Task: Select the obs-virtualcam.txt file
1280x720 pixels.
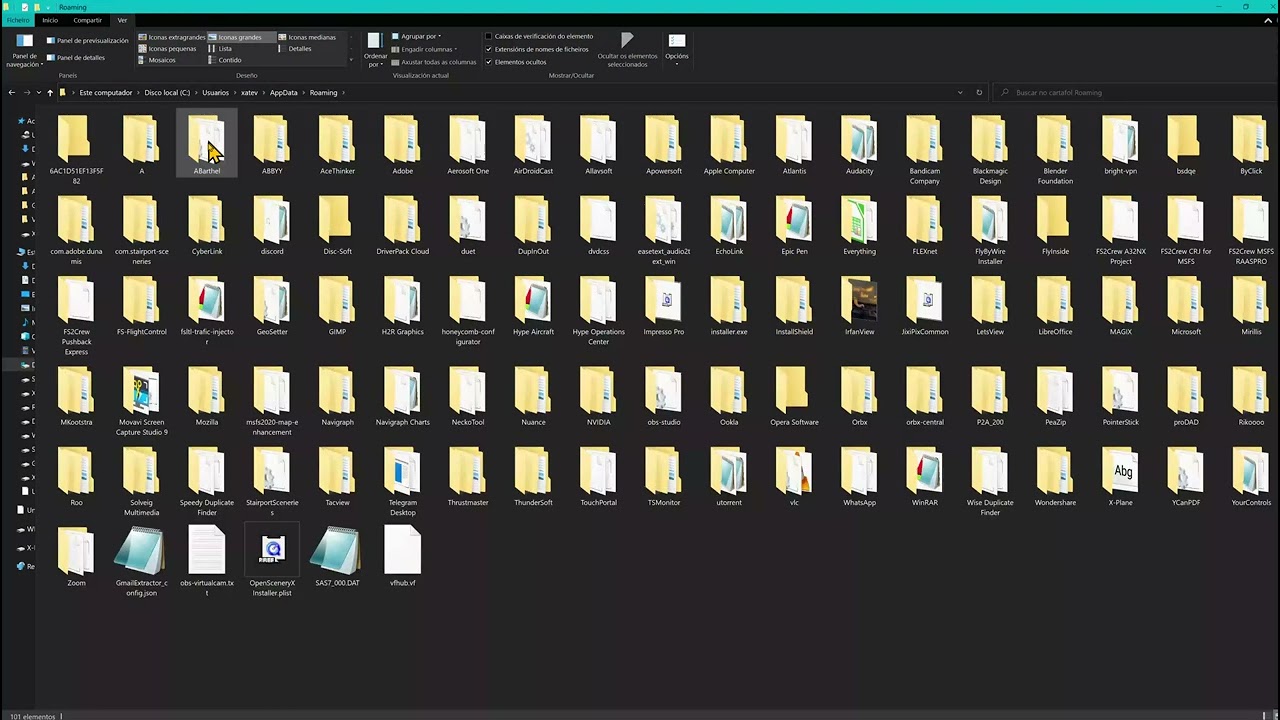Action: (207, 562)
